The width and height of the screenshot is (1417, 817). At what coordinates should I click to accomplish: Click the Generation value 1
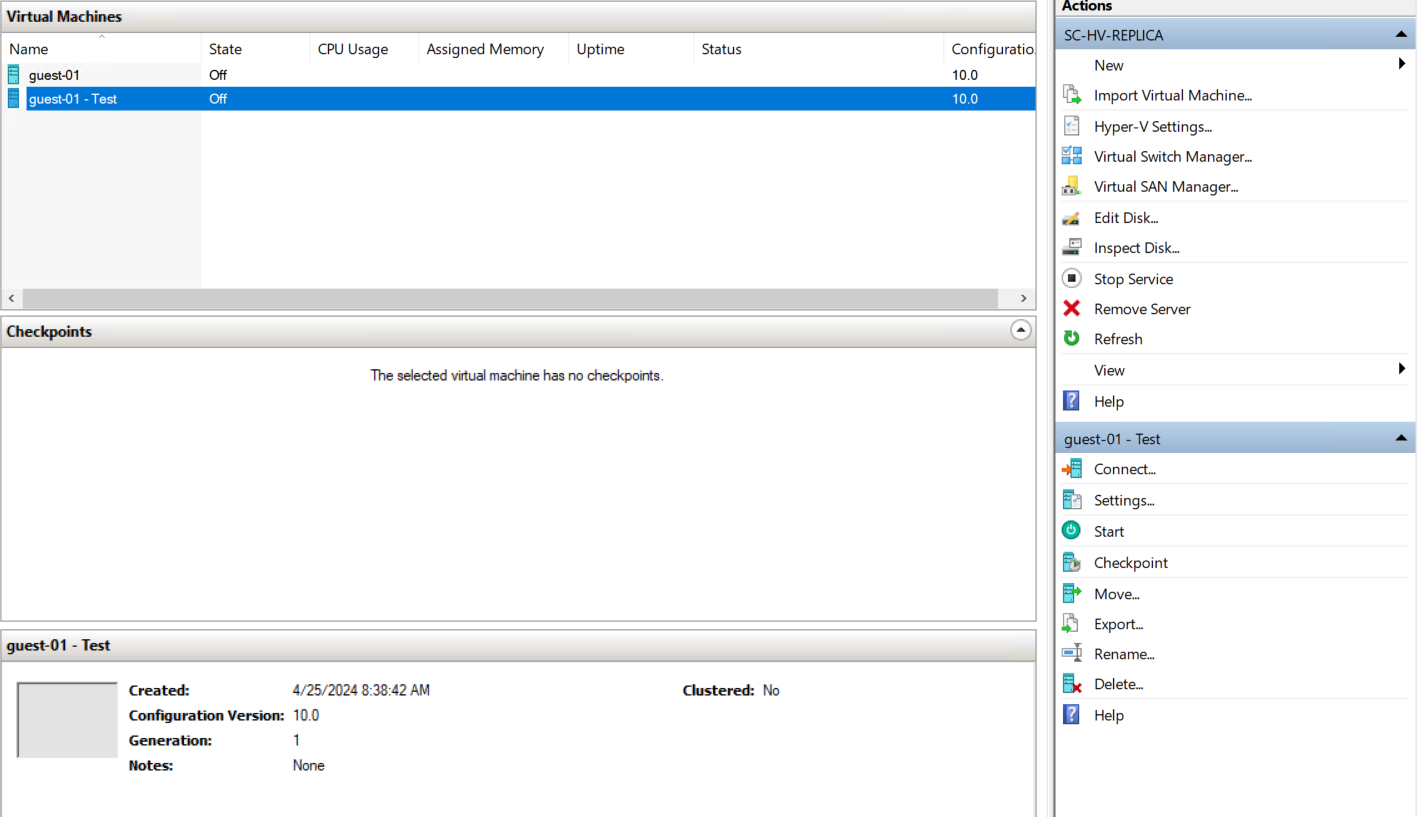296,740
